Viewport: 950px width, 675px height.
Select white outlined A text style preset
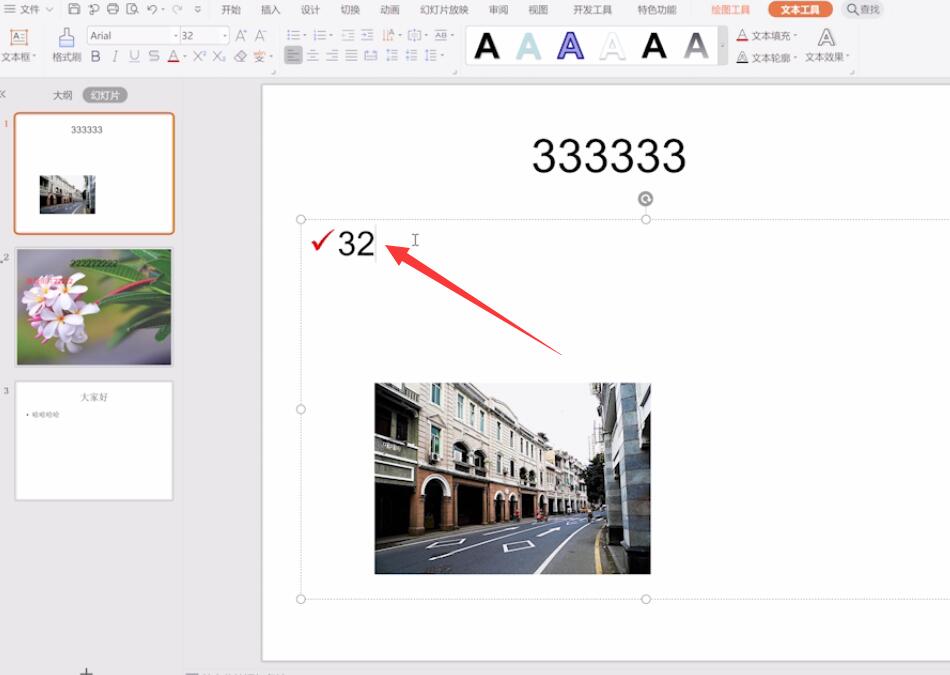tap(612, 46)
